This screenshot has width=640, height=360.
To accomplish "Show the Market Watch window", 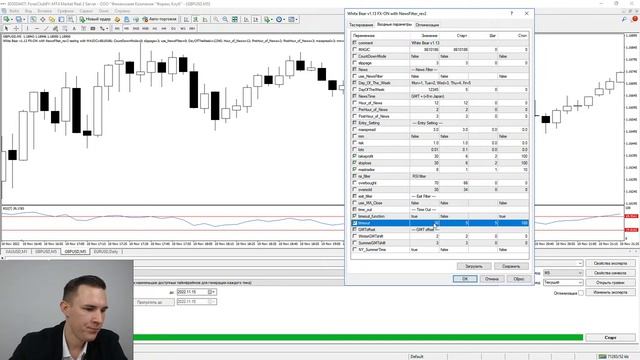I will 33,19.
